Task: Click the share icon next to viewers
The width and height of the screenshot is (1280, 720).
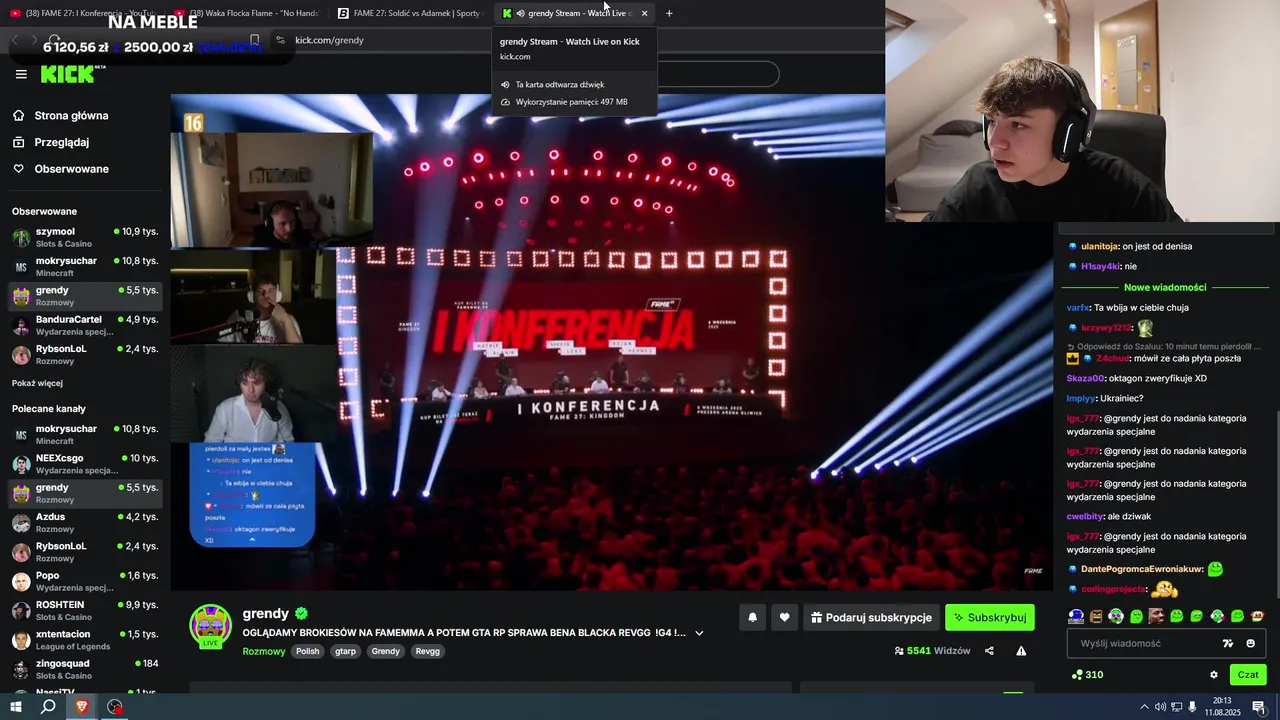Action: [989, 651]
